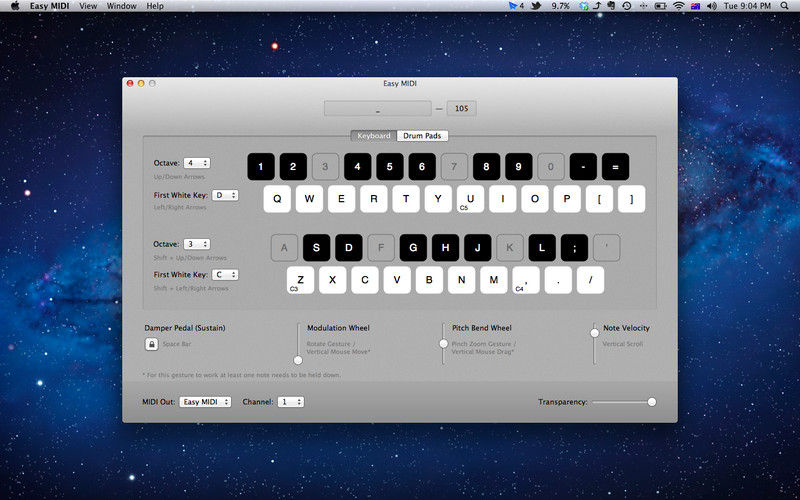Play the white Q key
800x500 pixels.
point(277,199)
